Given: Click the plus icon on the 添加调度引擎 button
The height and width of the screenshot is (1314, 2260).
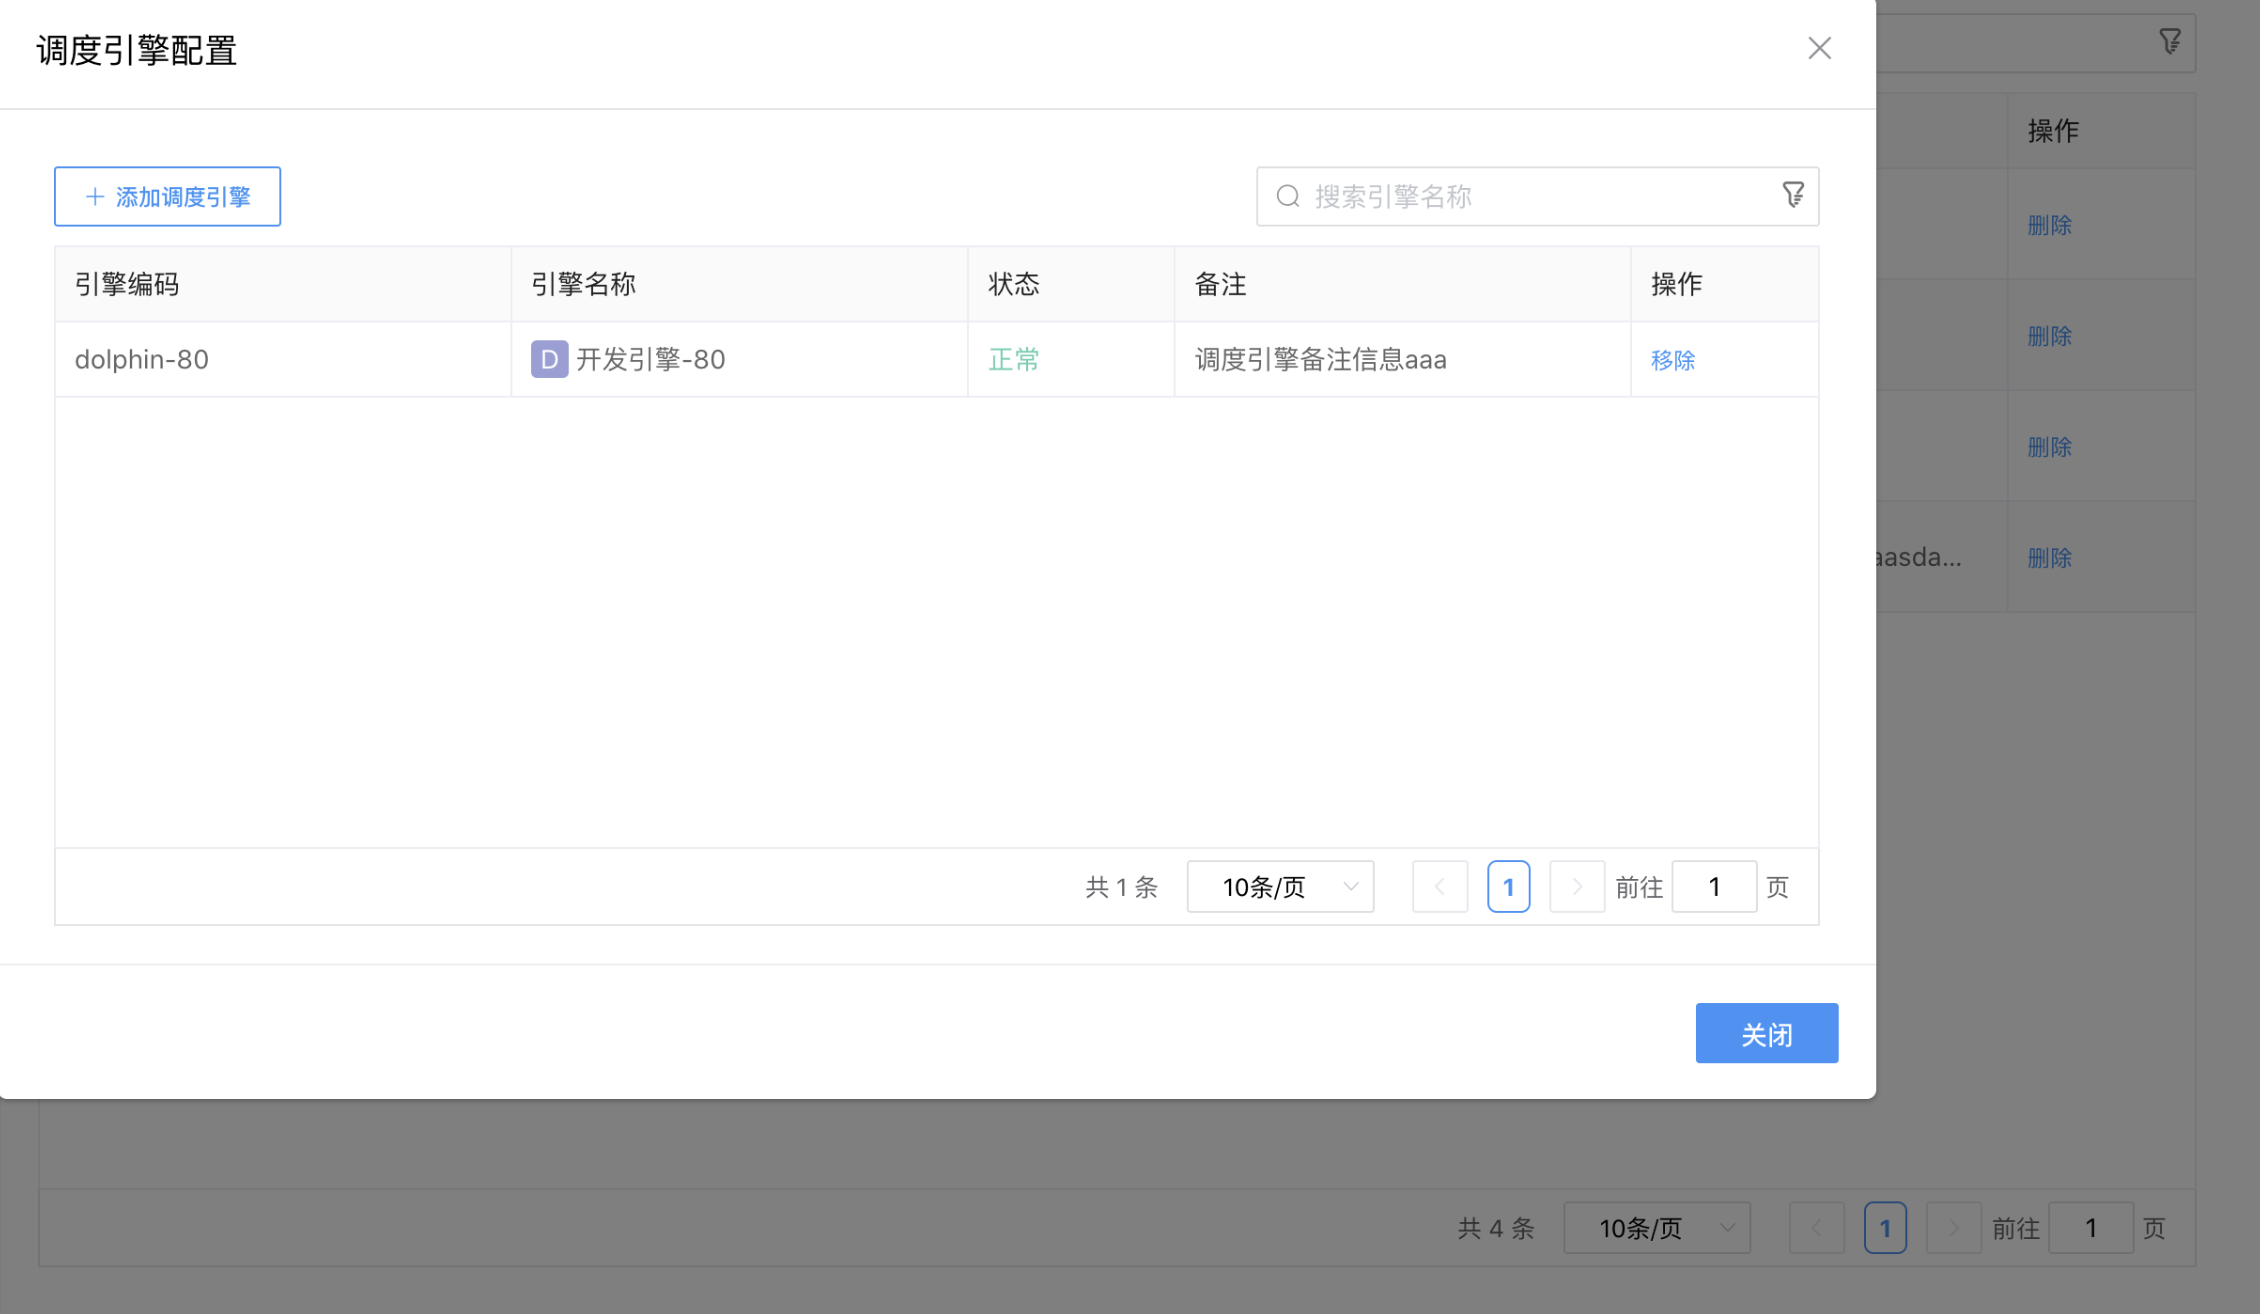Looking at the screenshot, I should point(94,196).
